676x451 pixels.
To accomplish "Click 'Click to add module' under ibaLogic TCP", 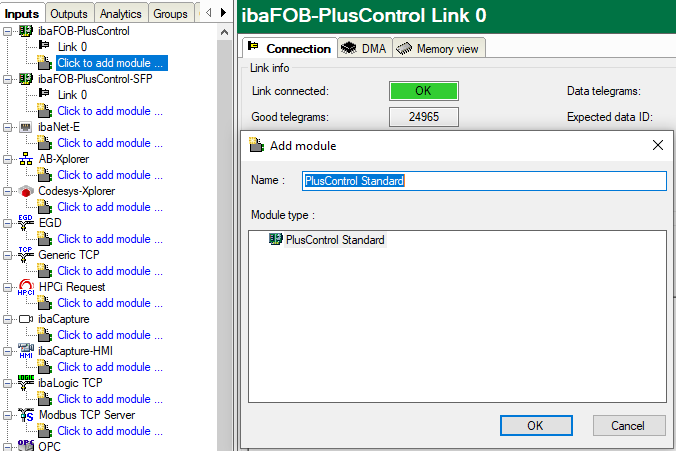I will coord(110,399).
